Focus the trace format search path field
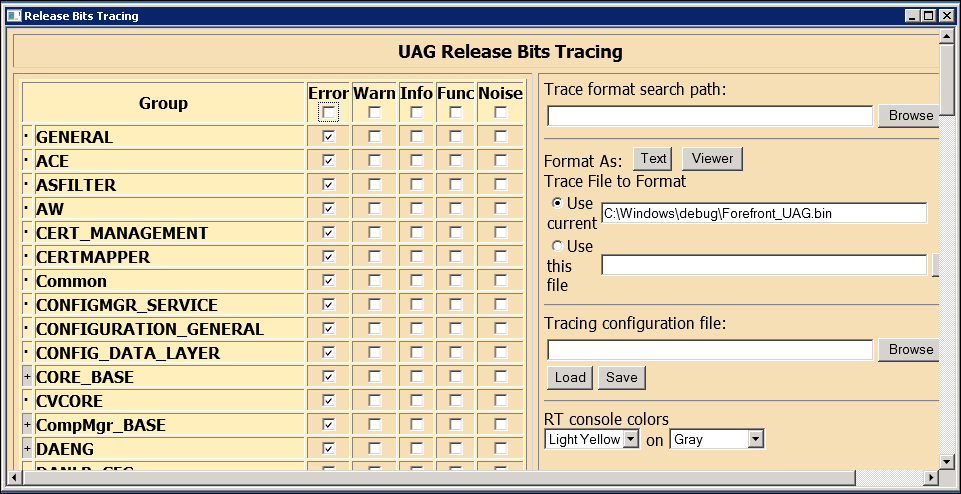Screen dimensions: 961x494 pos(710,116)
